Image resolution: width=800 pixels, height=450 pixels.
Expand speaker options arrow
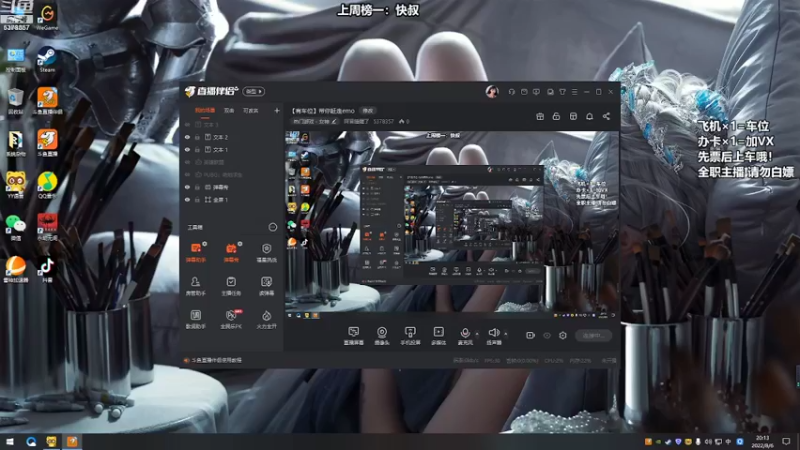(x=506, y=334)
